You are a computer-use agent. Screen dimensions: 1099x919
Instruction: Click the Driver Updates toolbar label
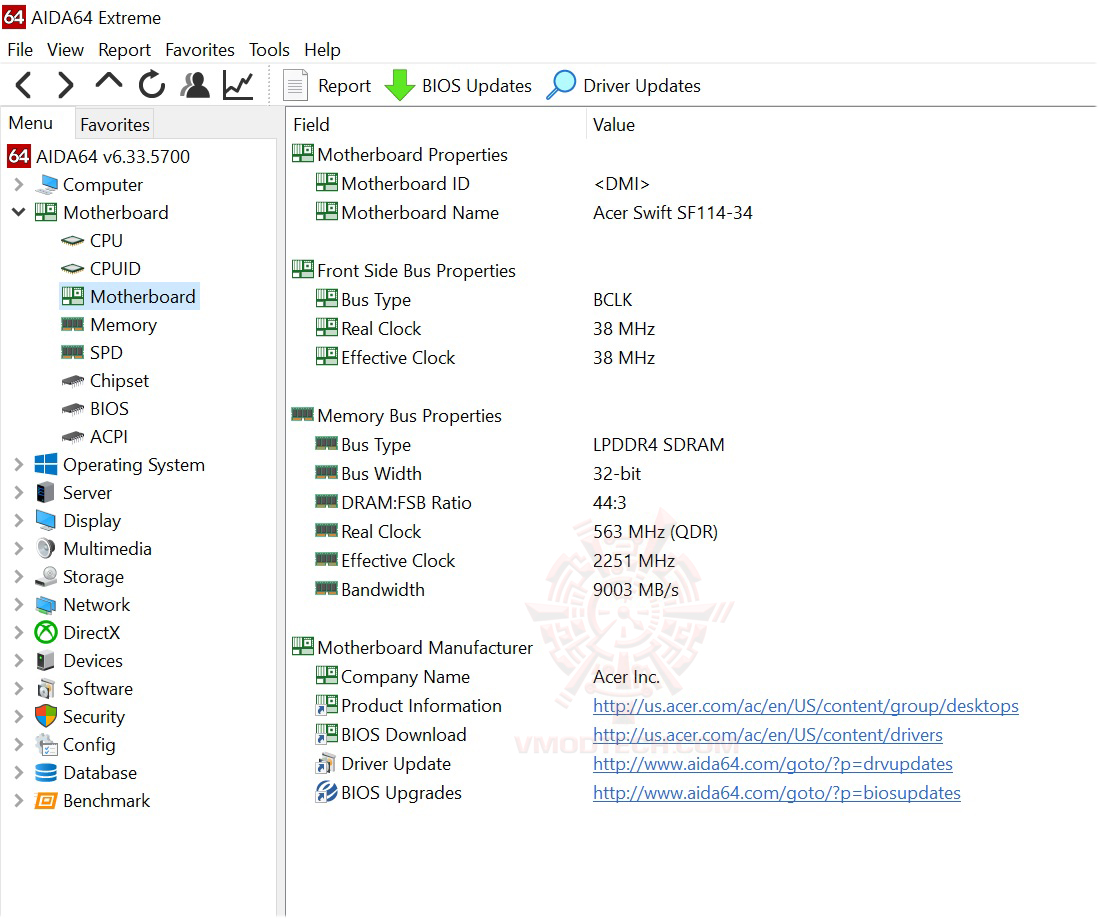(641, 86)
